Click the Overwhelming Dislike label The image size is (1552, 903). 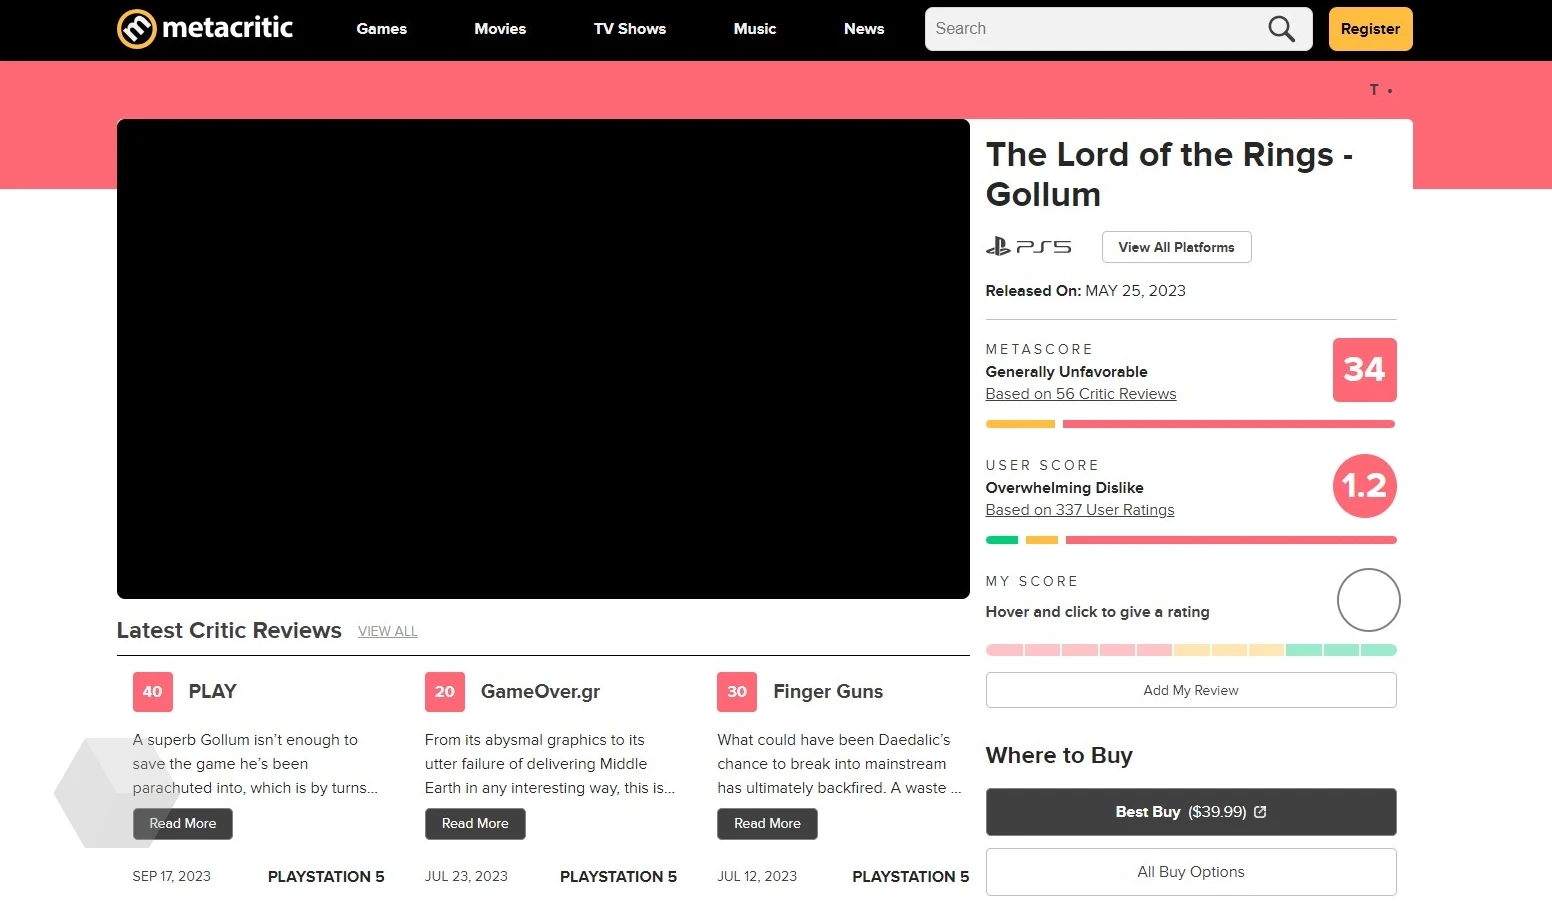pyautogui.click(x=1065, y=488)
